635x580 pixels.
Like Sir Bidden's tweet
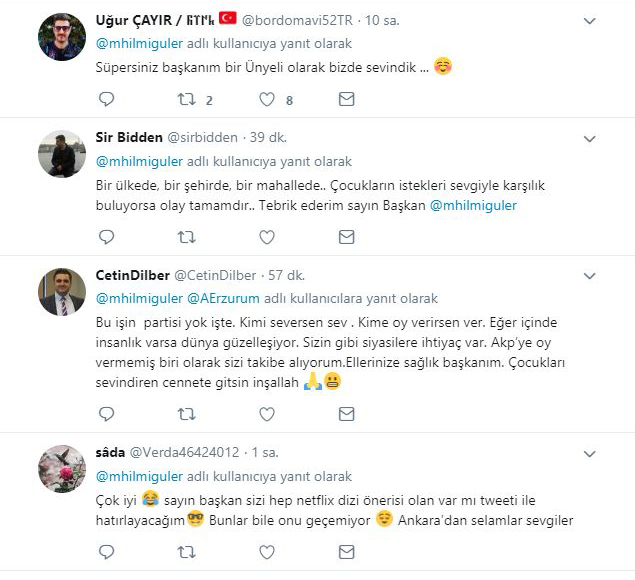pos(267,237)
